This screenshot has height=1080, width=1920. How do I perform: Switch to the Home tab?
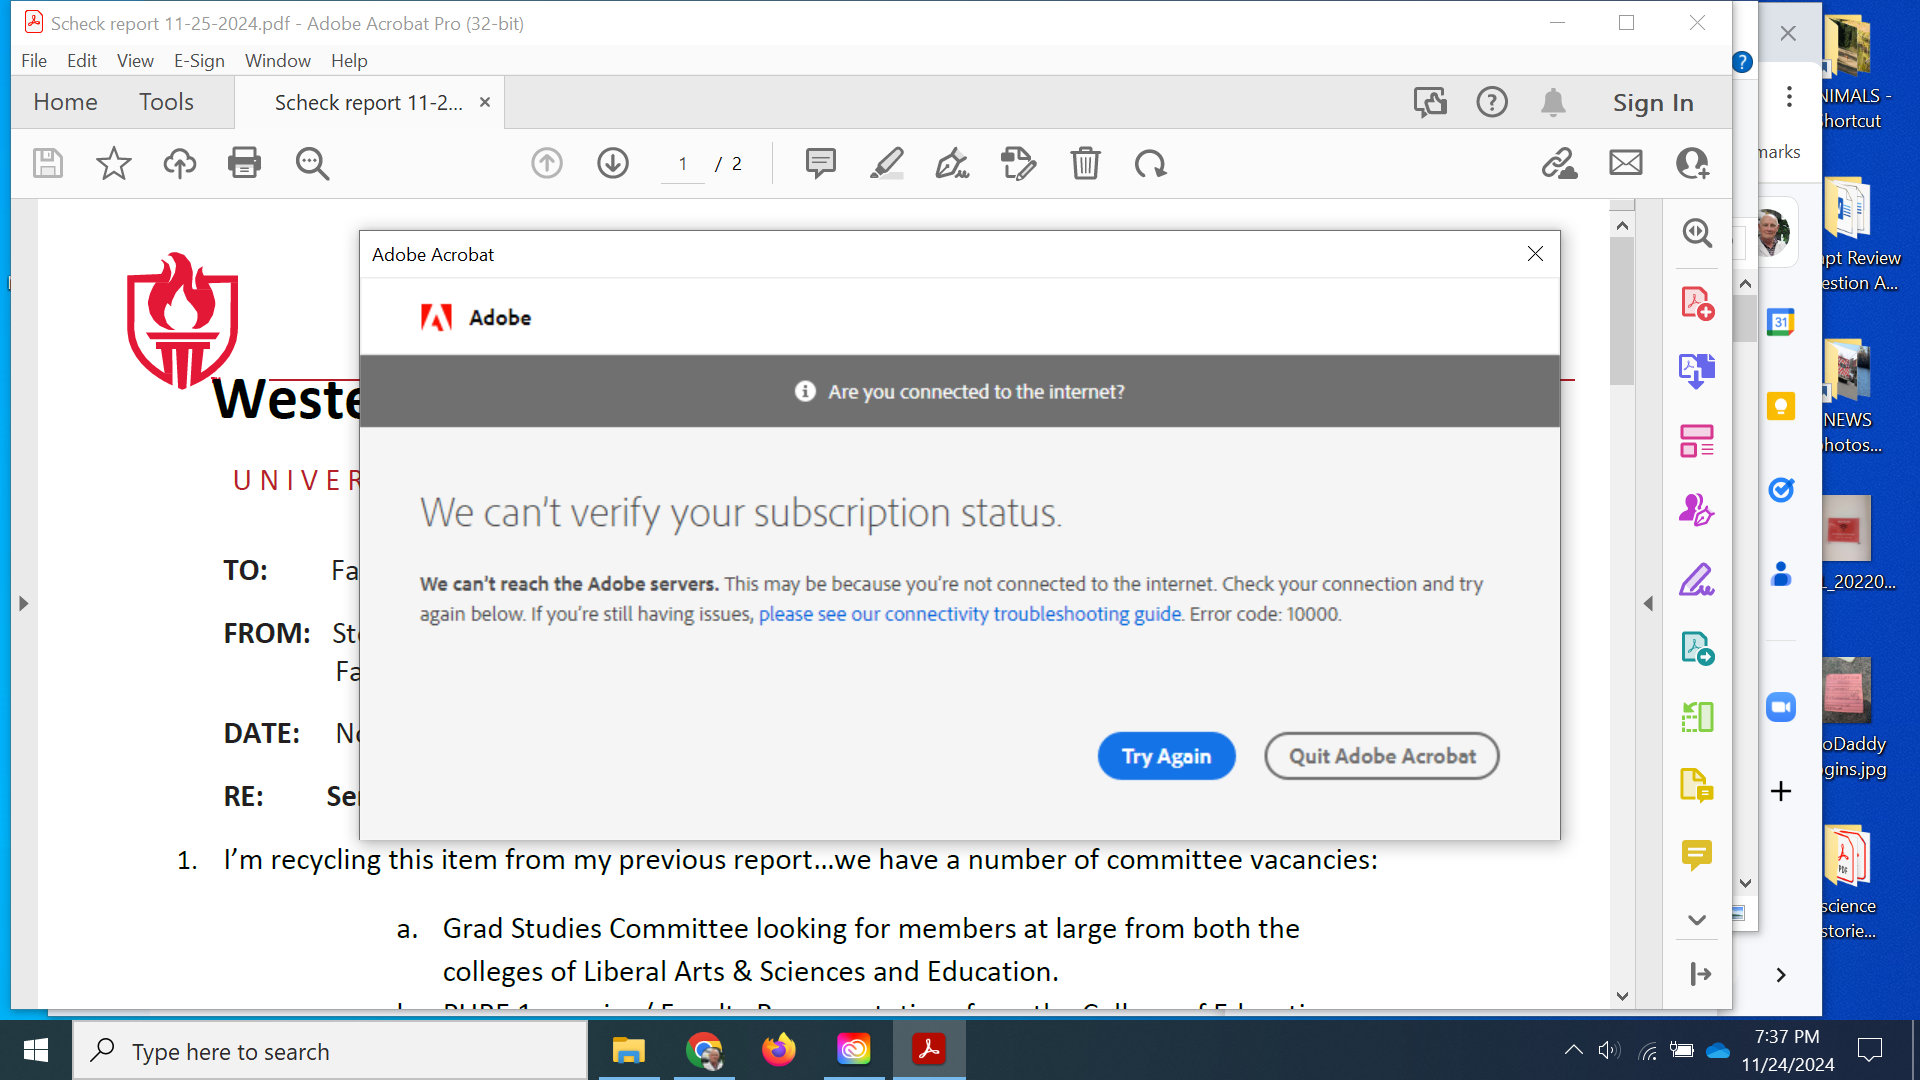click(x=65, y=102)
